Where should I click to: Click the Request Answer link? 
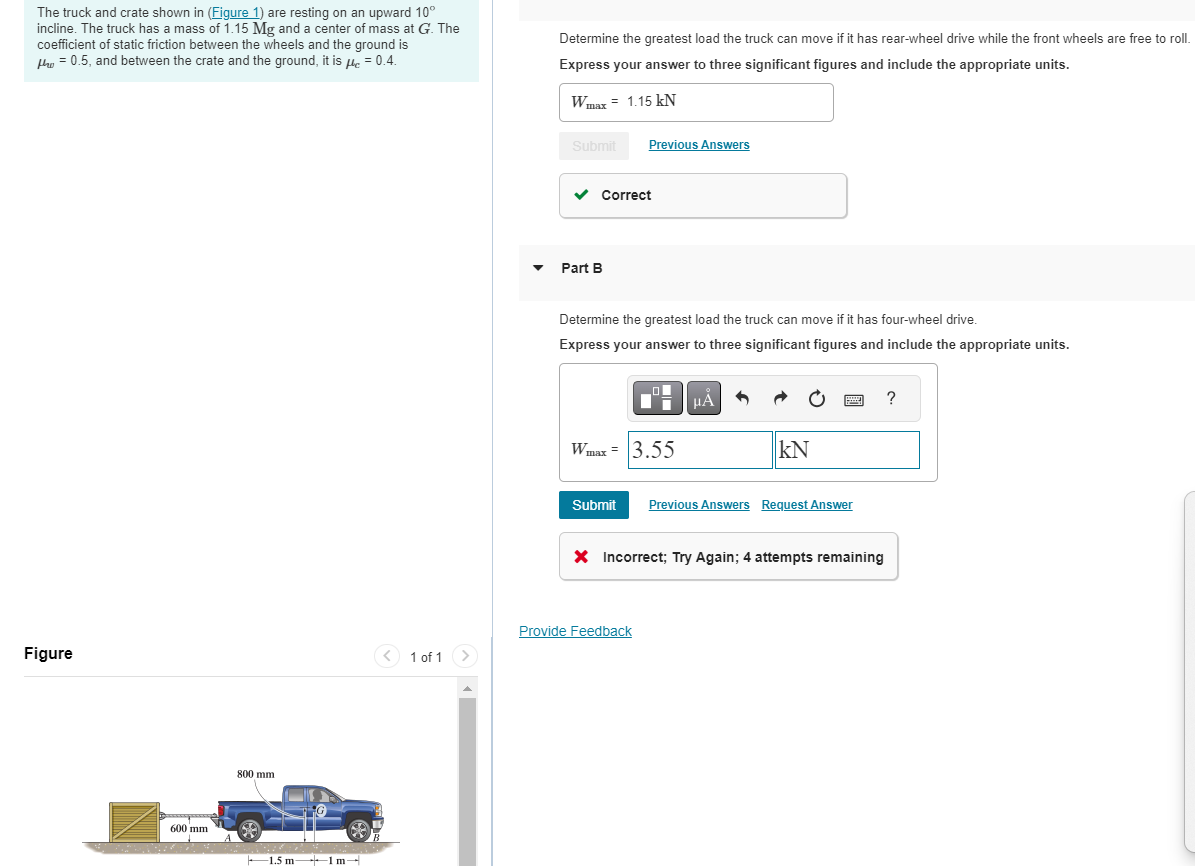point(806,504)
